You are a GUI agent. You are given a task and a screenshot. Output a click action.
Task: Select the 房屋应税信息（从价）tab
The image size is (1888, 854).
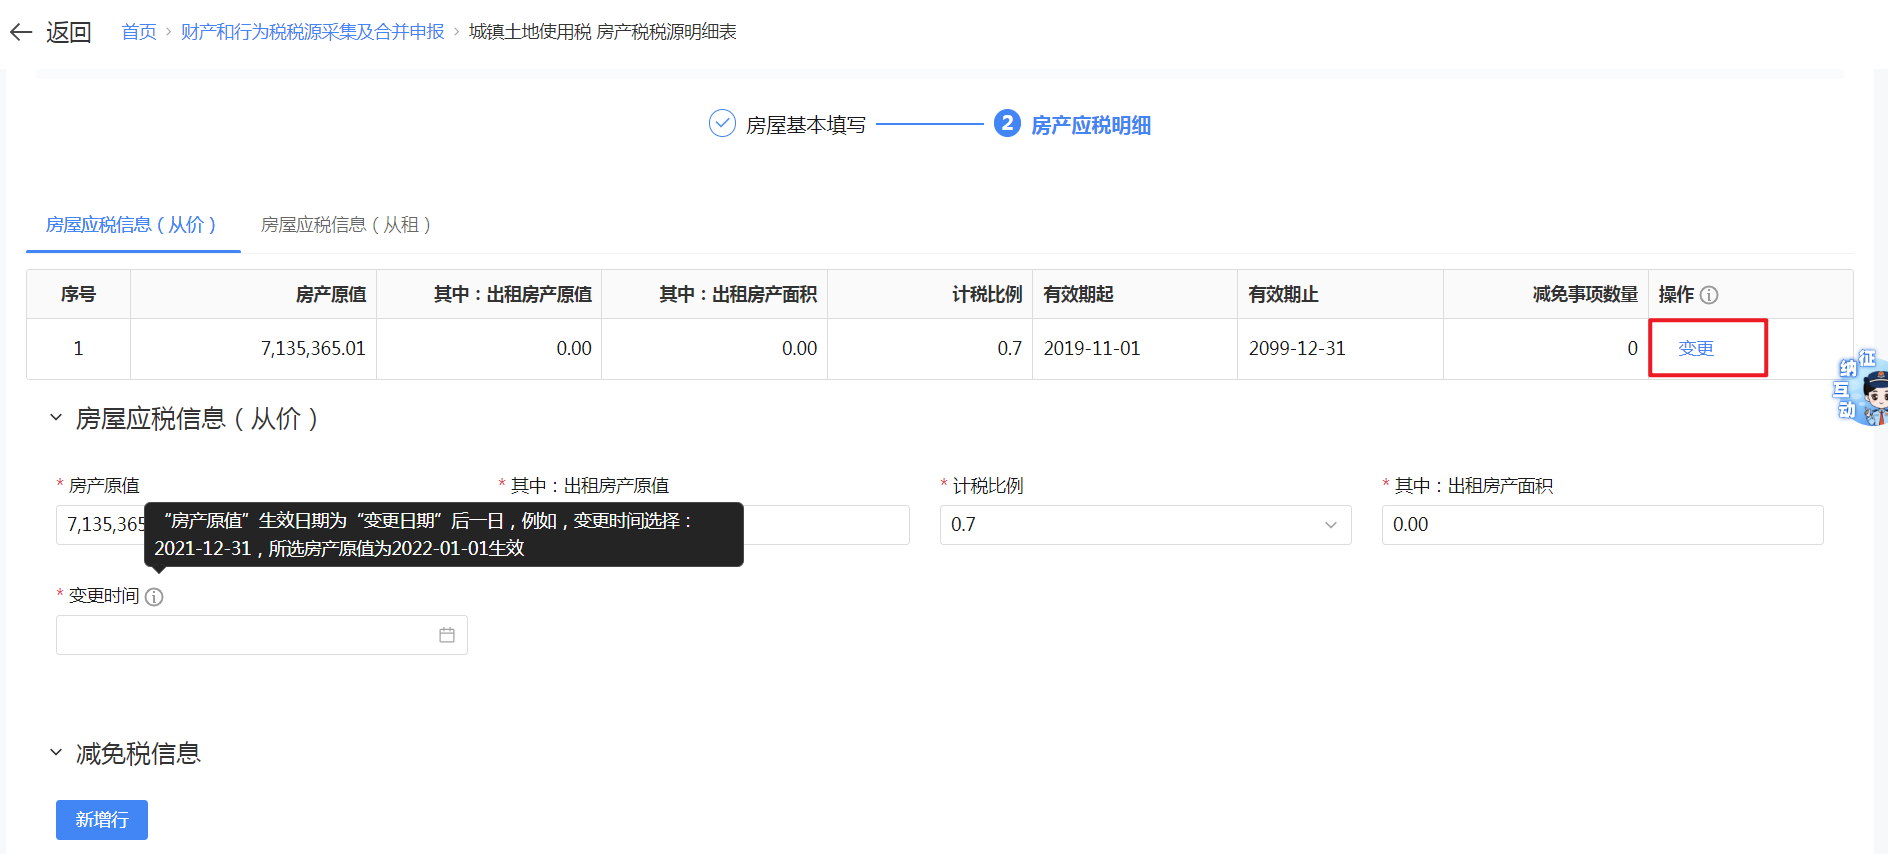point(131,225)
